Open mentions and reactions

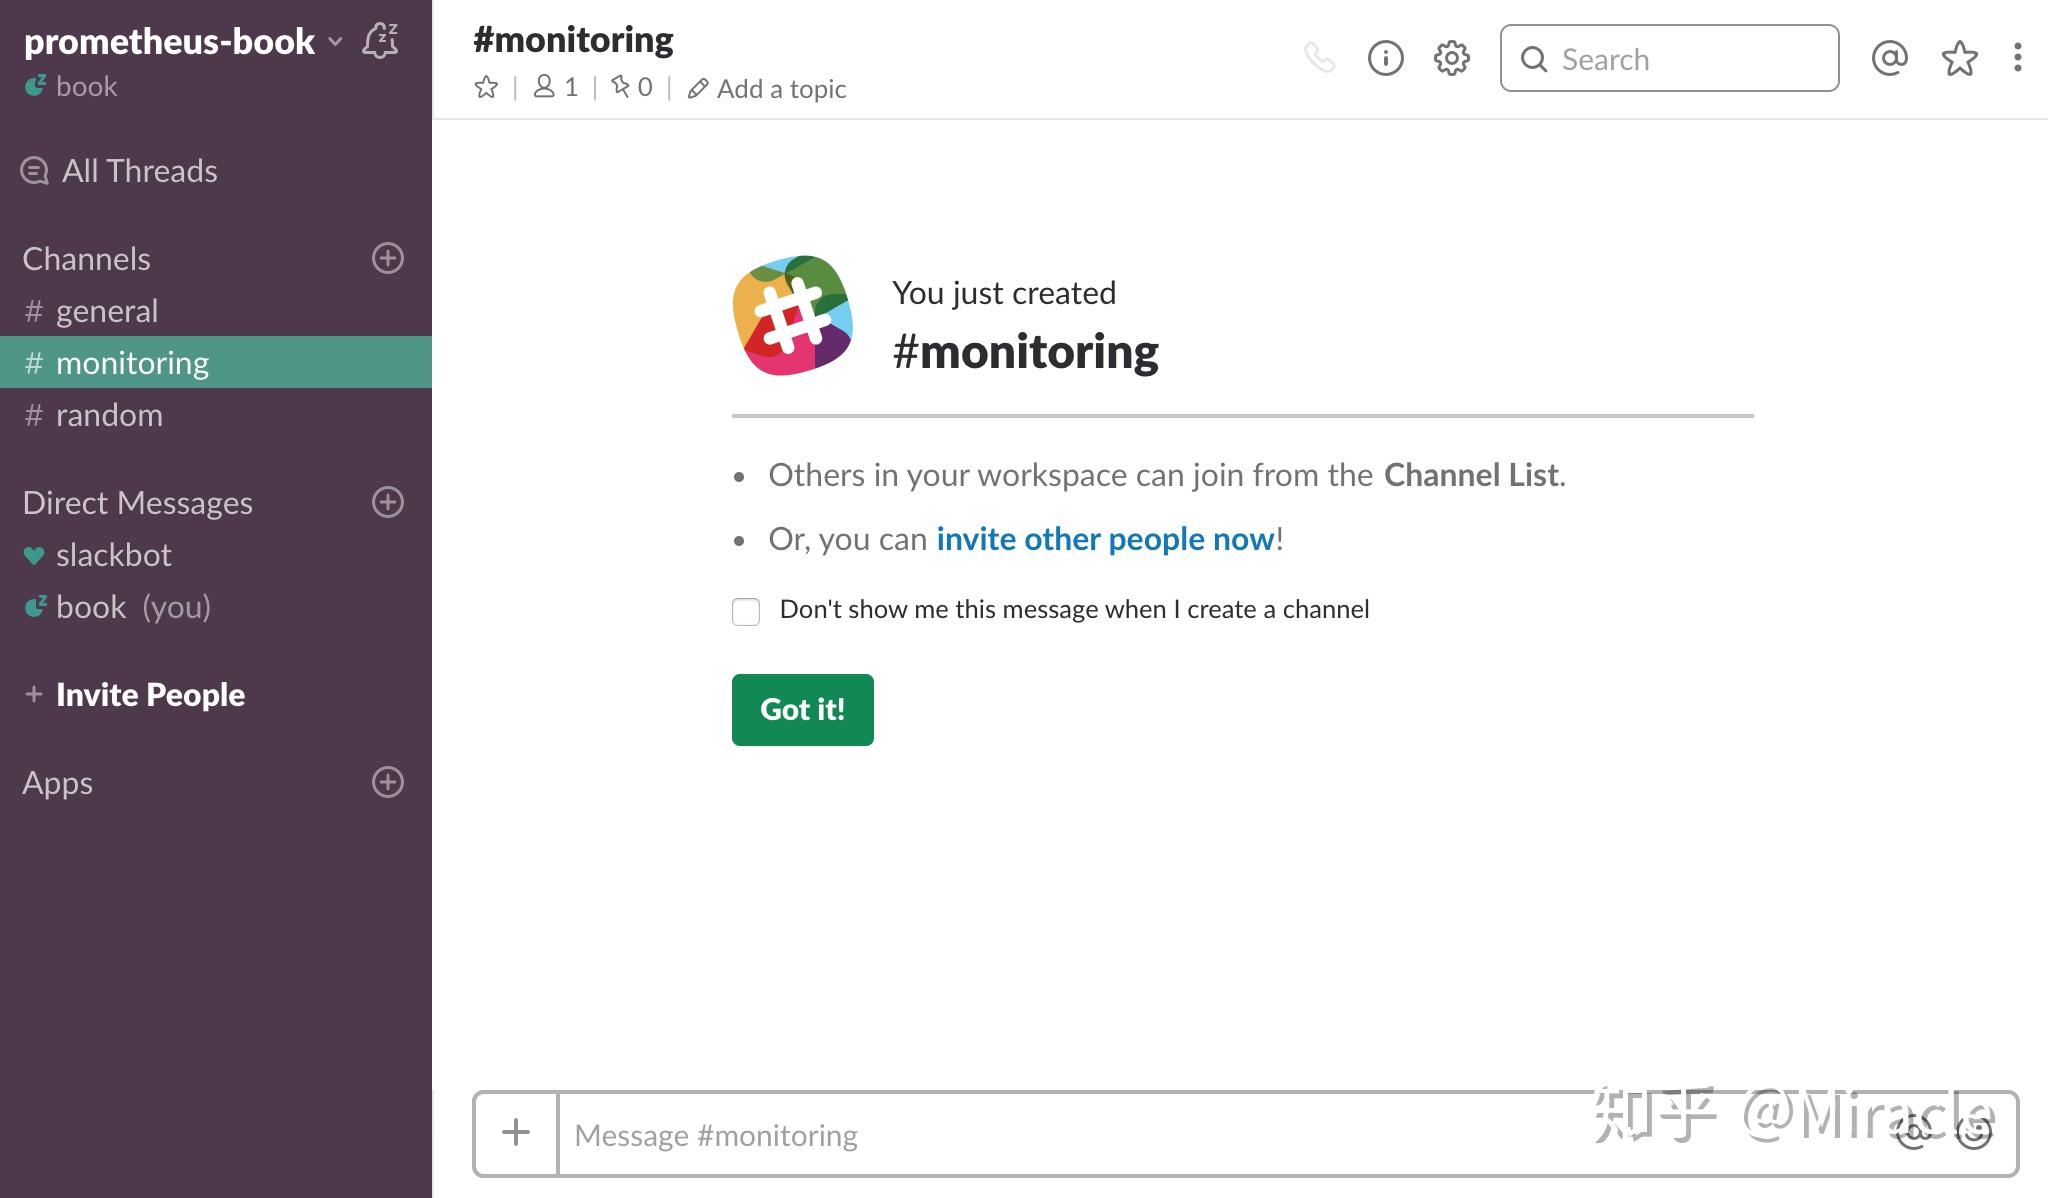[x=1888, y=58]
